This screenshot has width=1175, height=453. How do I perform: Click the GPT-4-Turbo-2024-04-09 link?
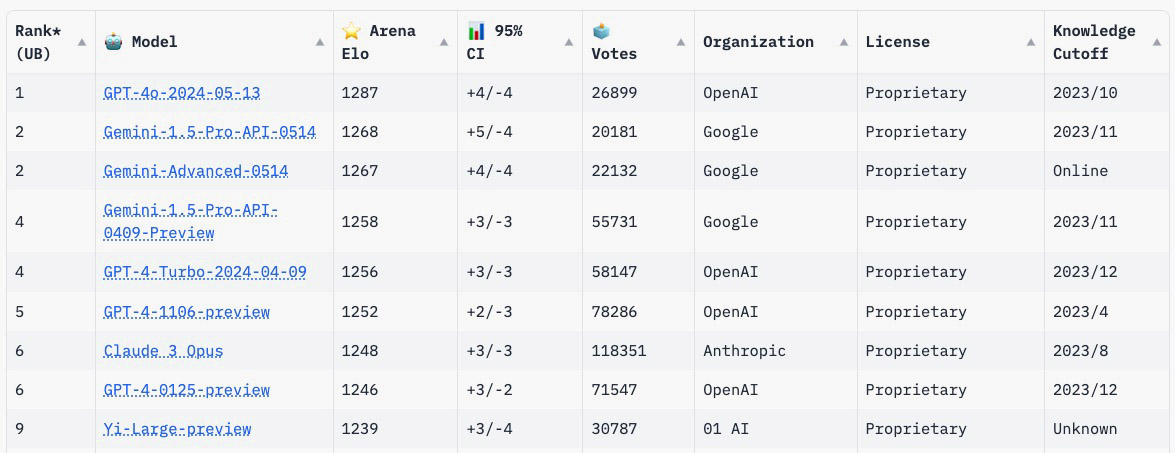point(204,272)
